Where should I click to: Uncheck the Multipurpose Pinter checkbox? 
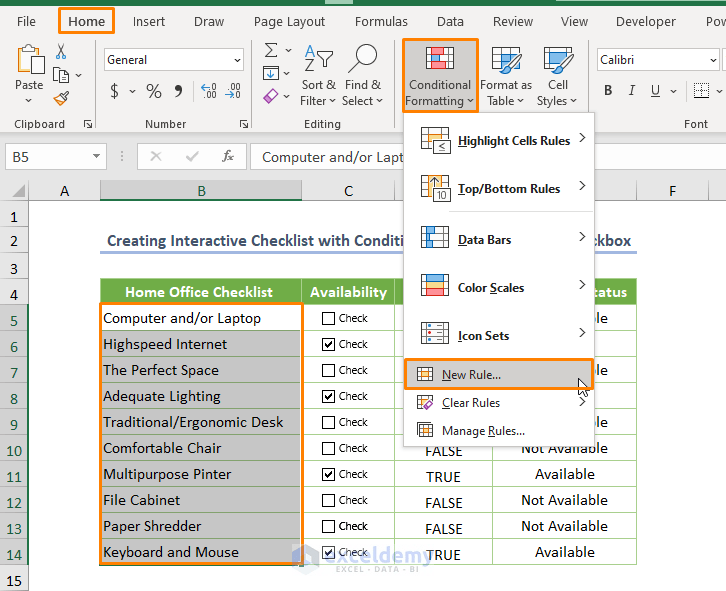[x=328, y=474]
